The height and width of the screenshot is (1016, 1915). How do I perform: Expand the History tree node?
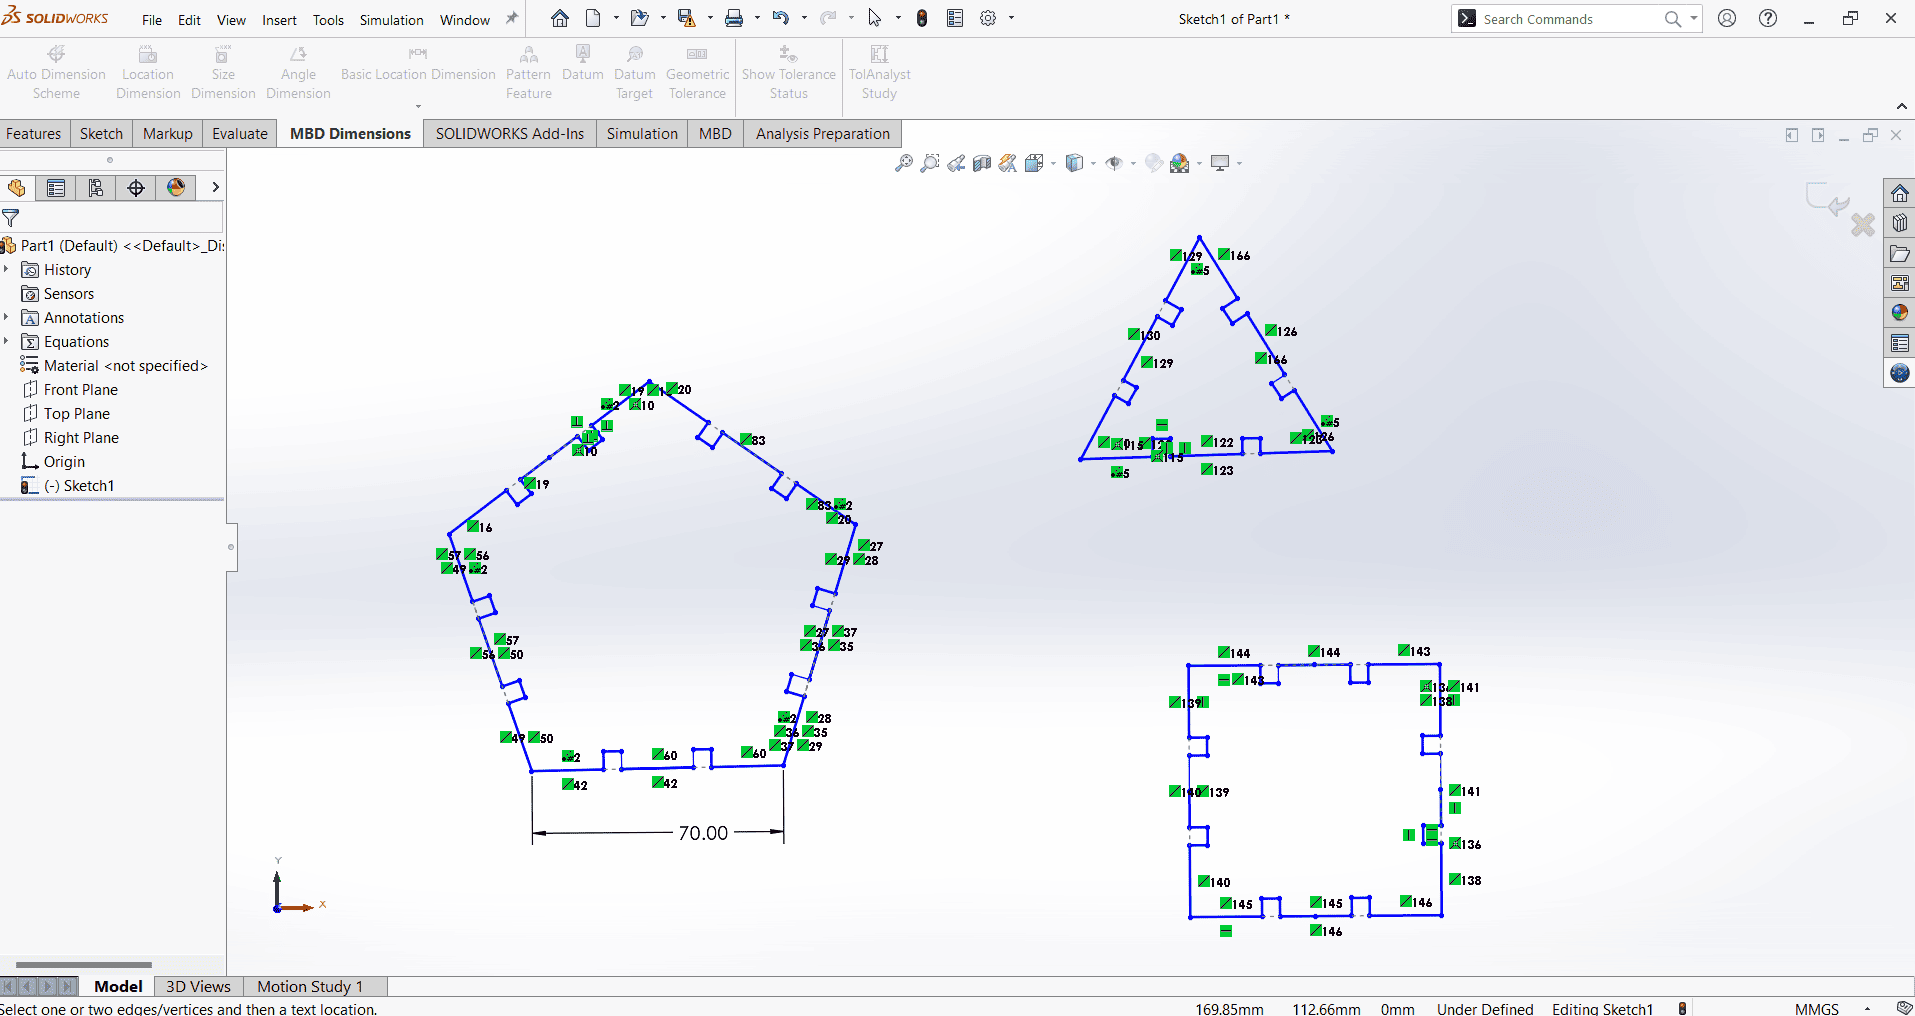coord(7,269)
